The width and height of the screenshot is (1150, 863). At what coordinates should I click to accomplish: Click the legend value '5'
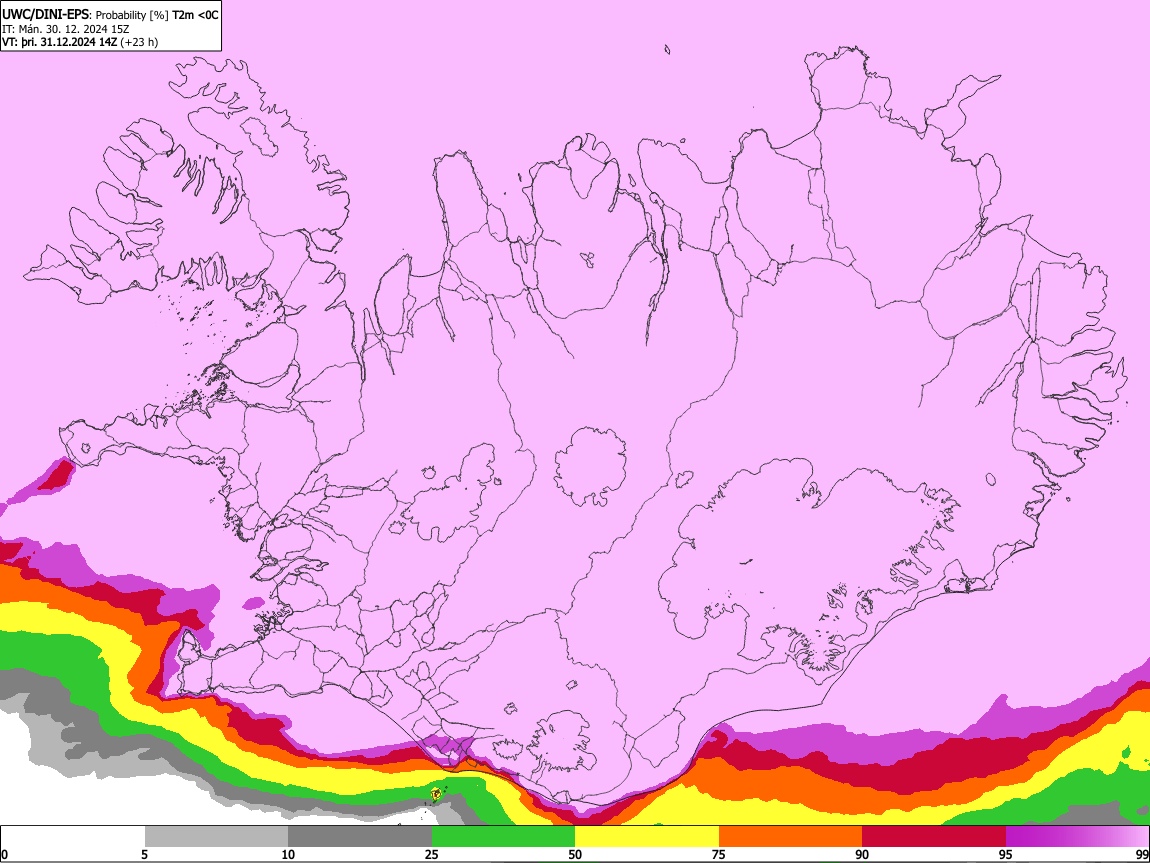(144, 854)
